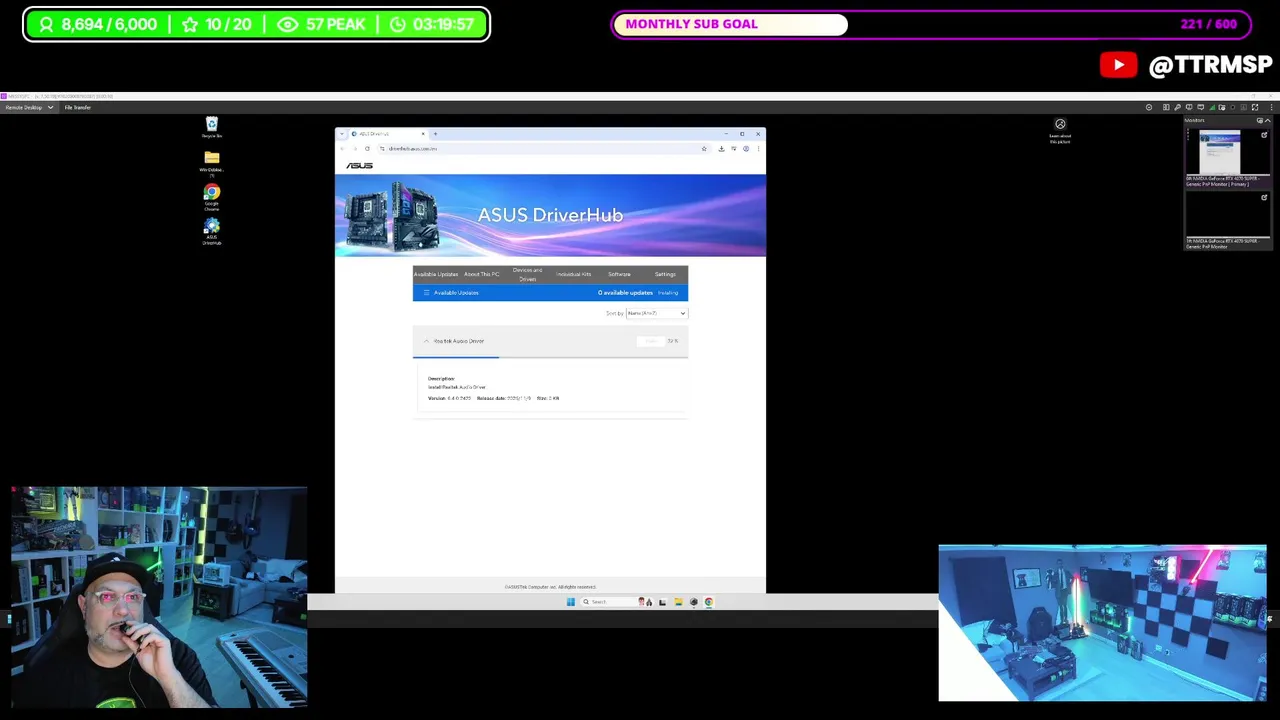This screenshot has width=1280, height=720.
Task: Click the greyed-out install button for Realtek driver
Action: (651, 341)
